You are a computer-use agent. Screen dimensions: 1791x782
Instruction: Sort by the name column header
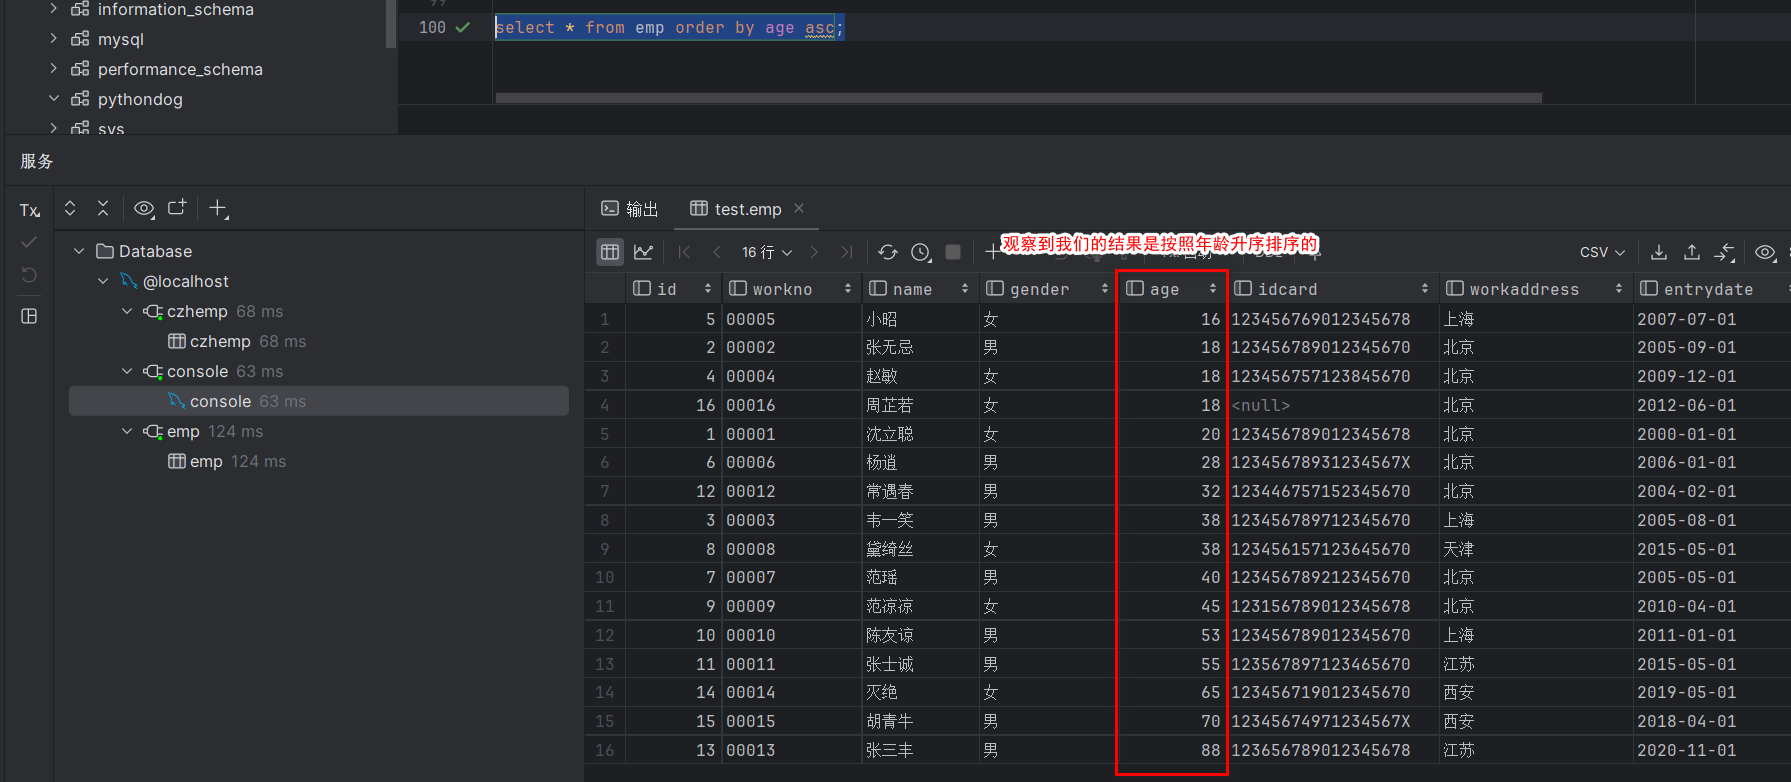tap(920, 289)
